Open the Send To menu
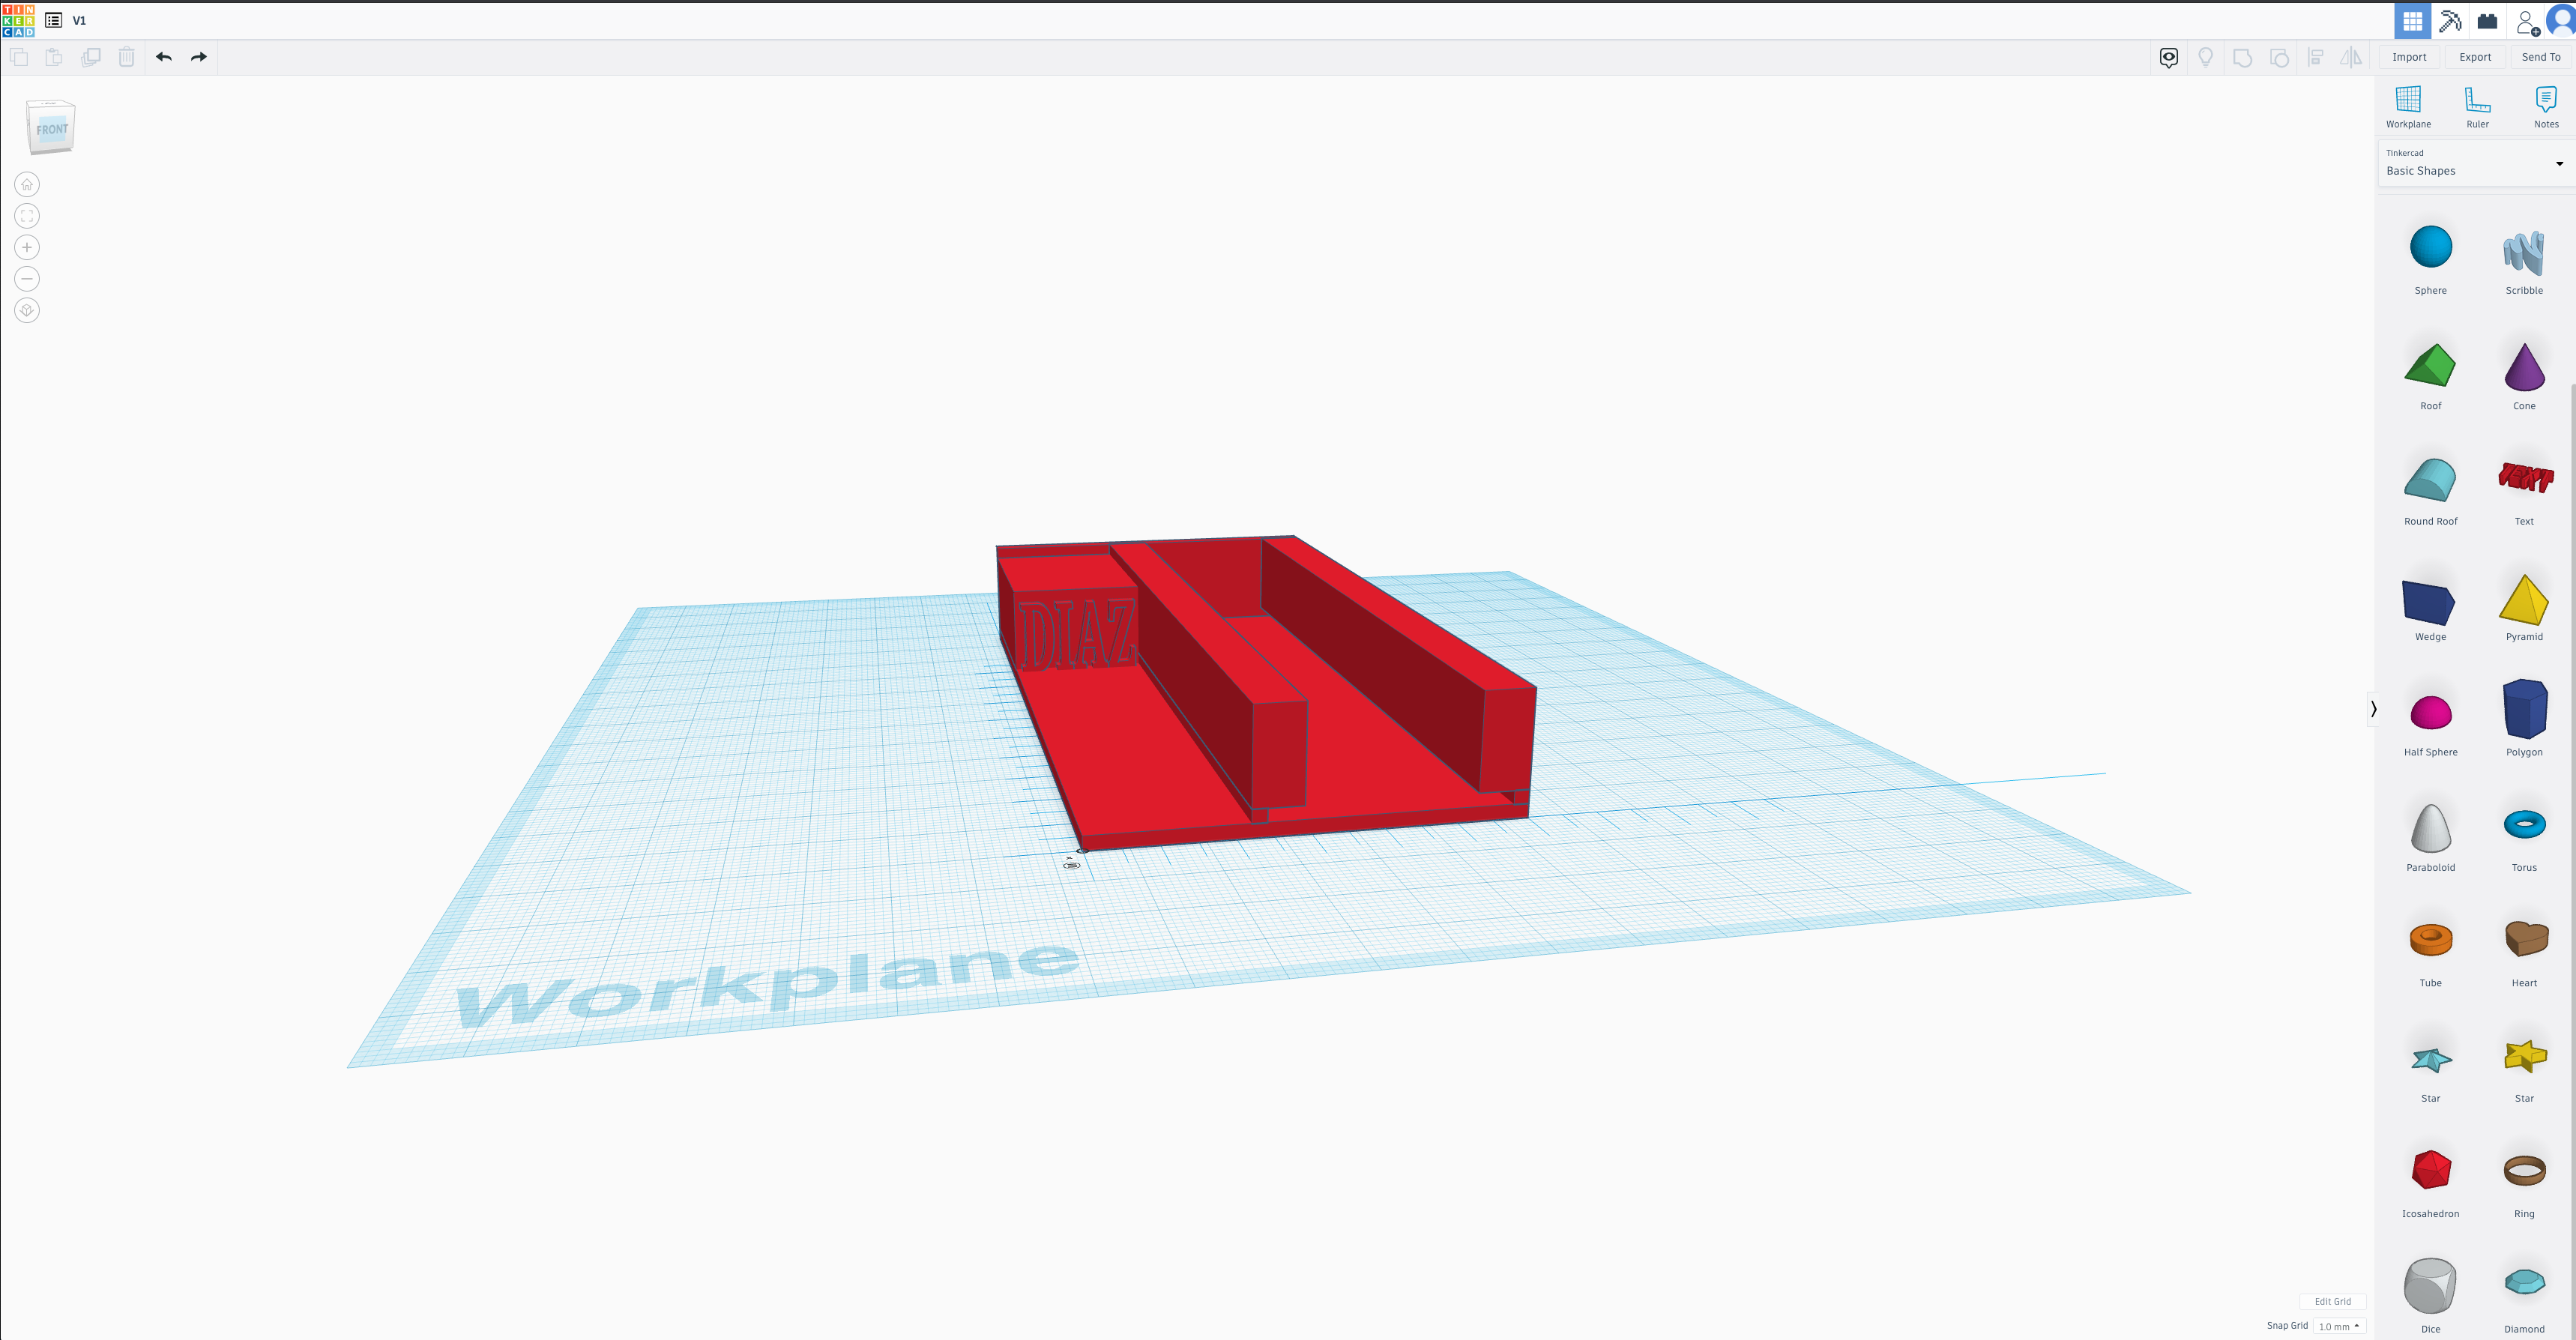2576x1340 pixels. click(2540, 57)
